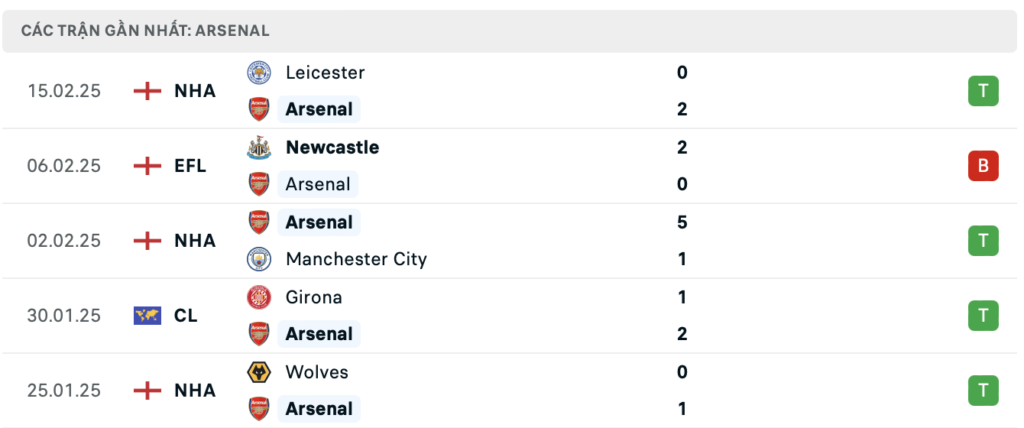Click the Champions League flag icon
This screenshot has height=428, width=1024.
click(x=147, y=315)
